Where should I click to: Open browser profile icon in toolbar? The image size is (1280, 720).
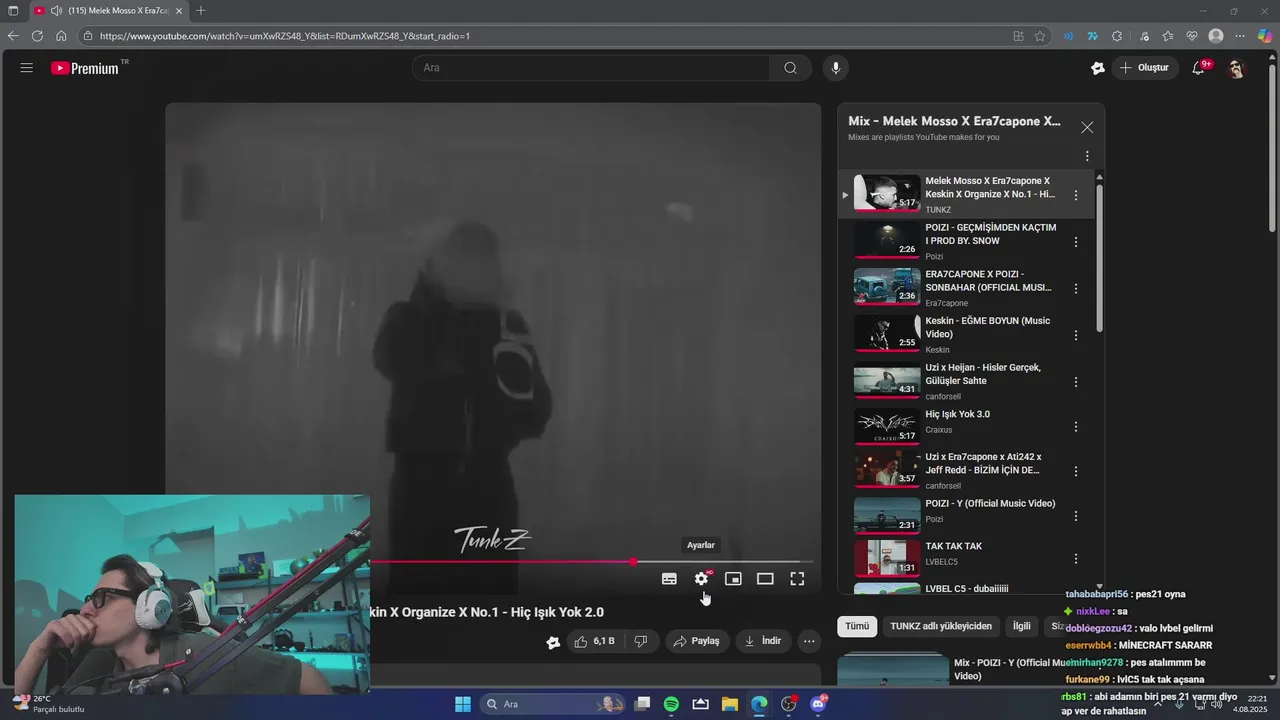[x=1216, y=36]
